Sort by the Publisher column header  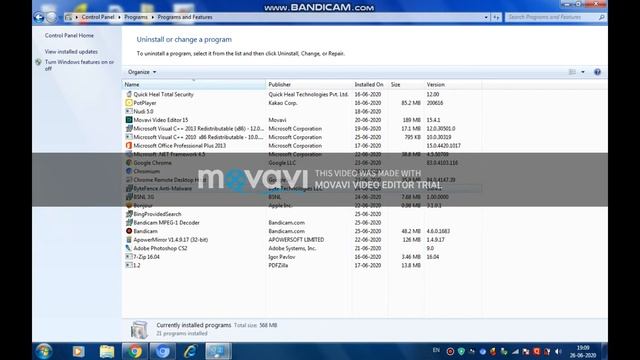tap(309, 84)
